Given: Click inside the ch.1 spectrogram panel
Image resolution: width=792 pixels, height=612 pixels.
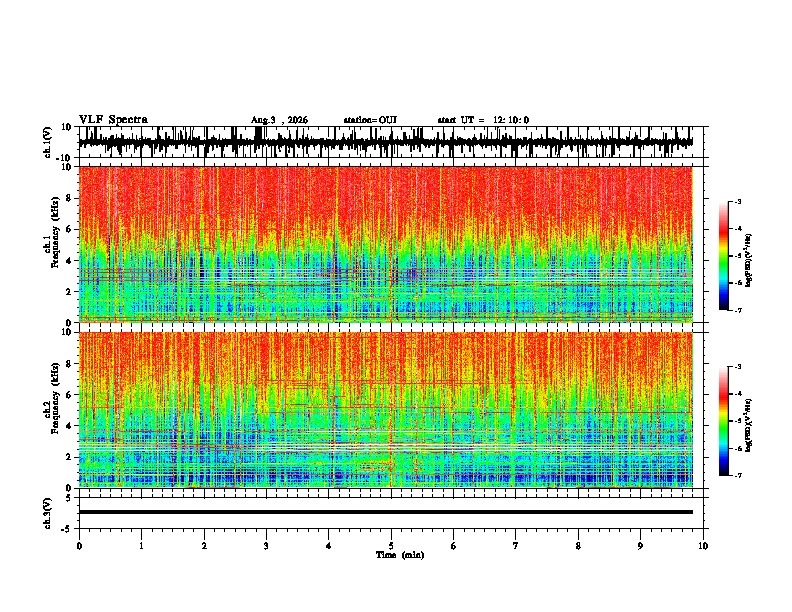Looking at the screenshot, I should (x=386, y=244).
